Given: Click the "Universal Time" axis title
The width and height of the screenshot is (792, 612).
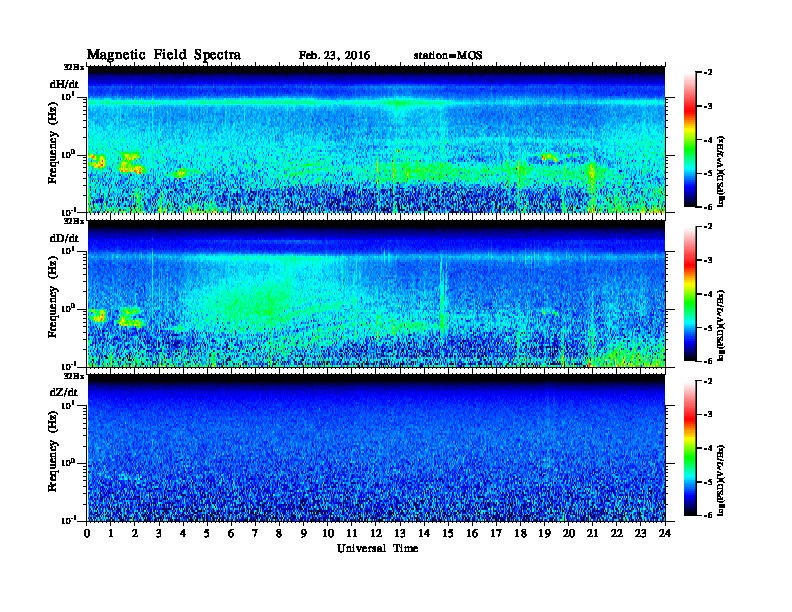Looking at the screenshot, I should [x=378, y=548].
